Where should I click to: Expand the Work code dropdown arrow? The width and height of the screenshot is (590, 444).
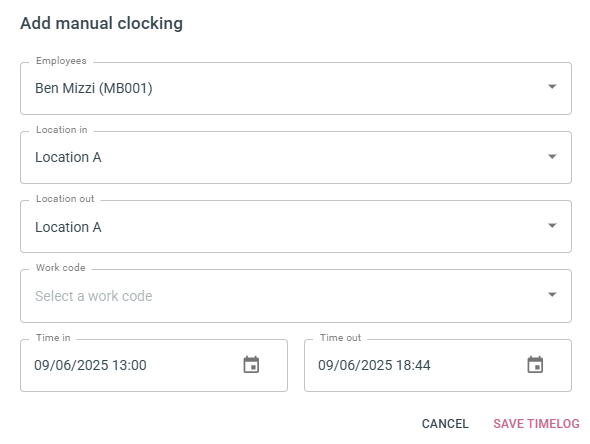click(x=552, y=295)
